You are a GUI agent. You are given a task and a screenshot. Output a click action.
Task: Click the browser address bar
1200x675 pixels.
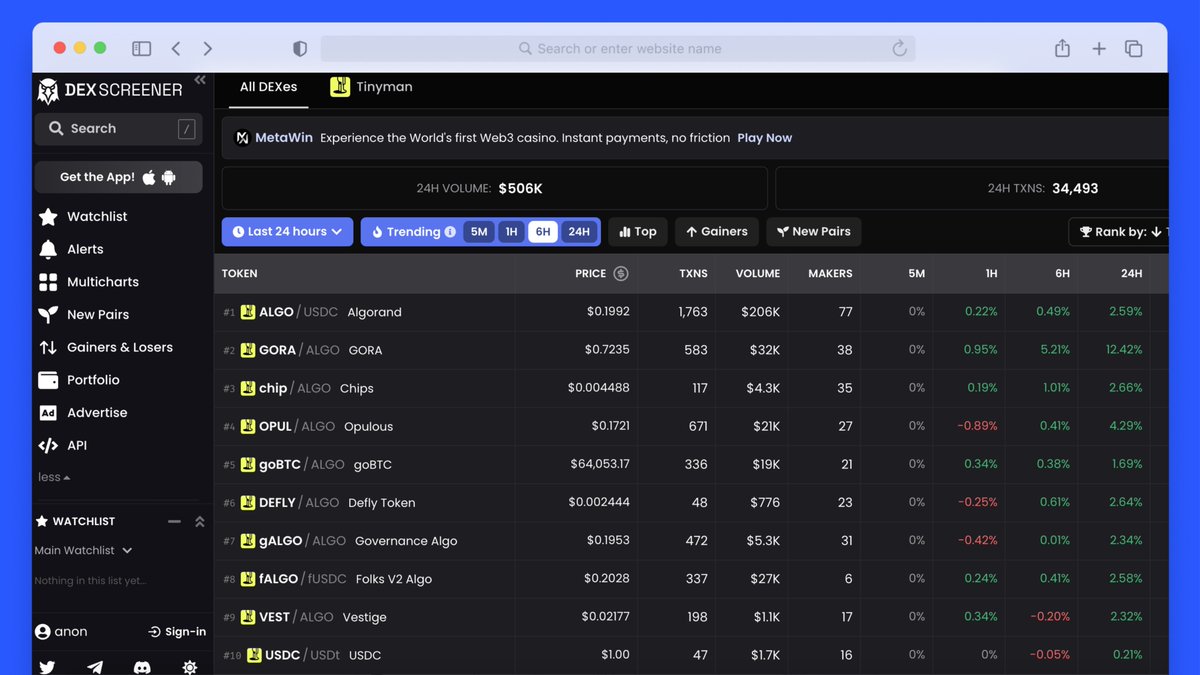pos(618,48)
